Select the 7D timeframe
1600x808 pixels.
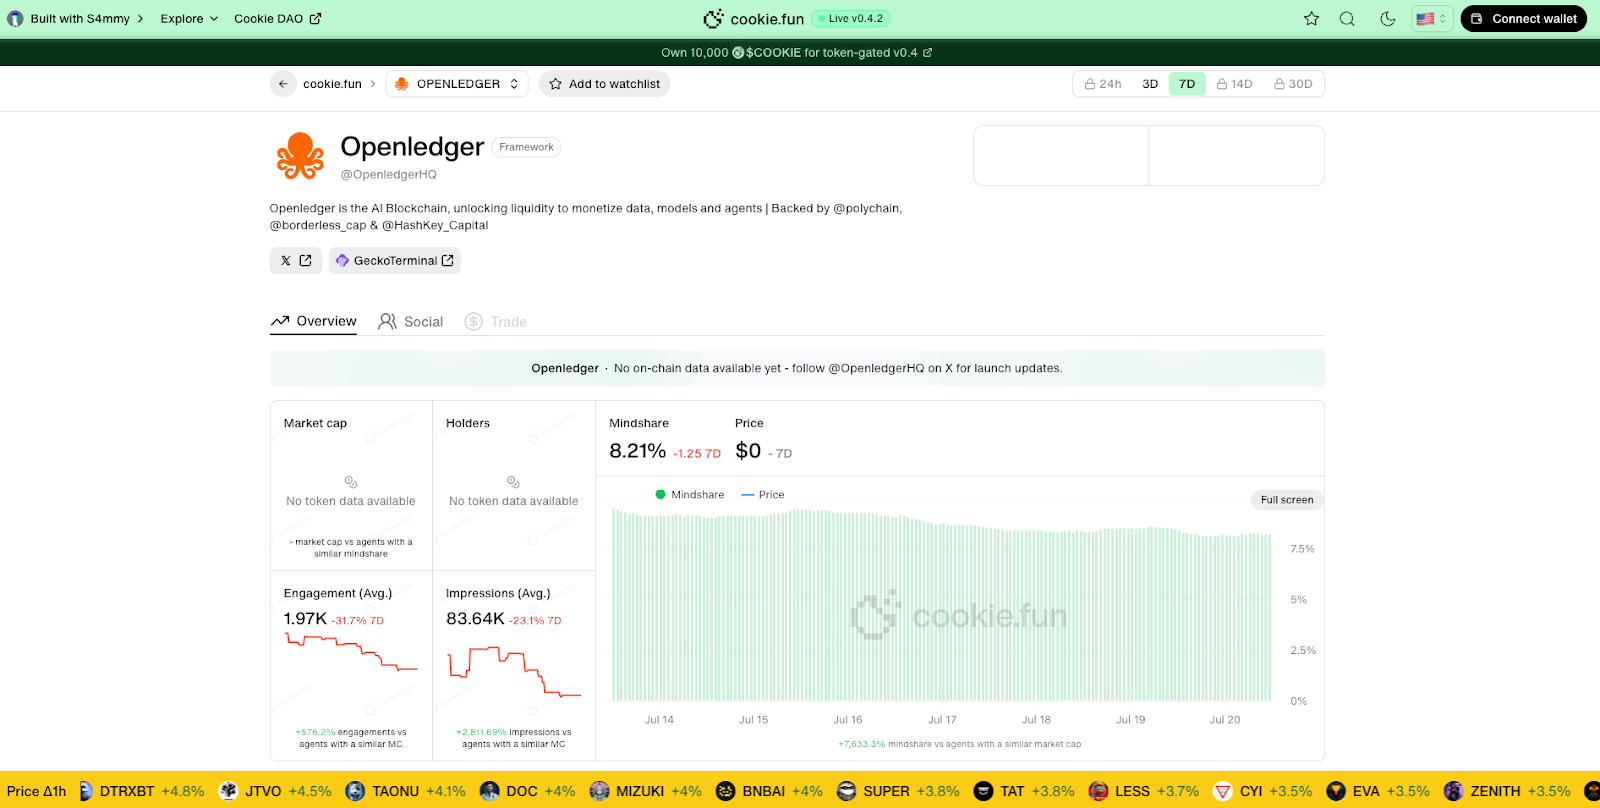1187,84
